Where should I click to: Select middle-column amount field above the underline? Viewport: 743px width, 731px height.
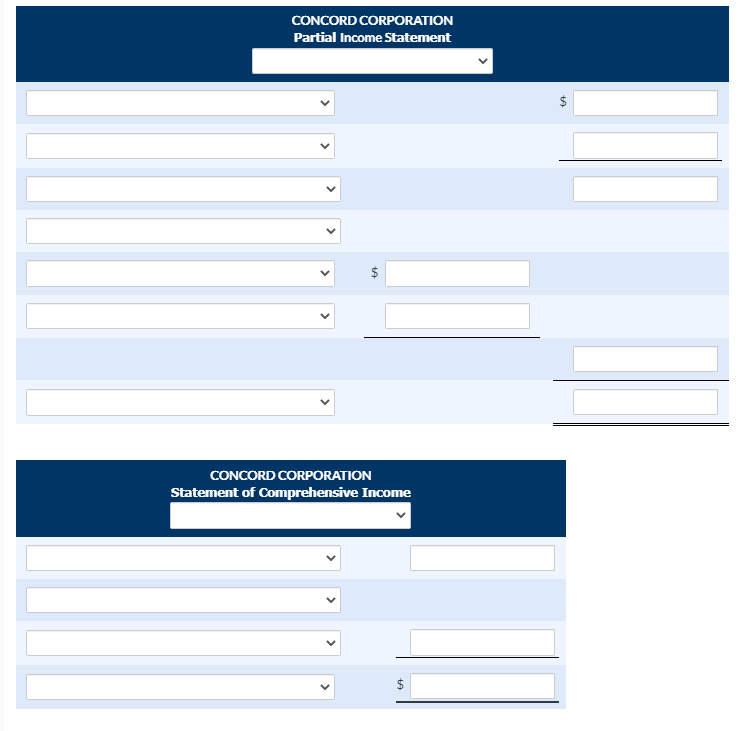click(457, 316)
